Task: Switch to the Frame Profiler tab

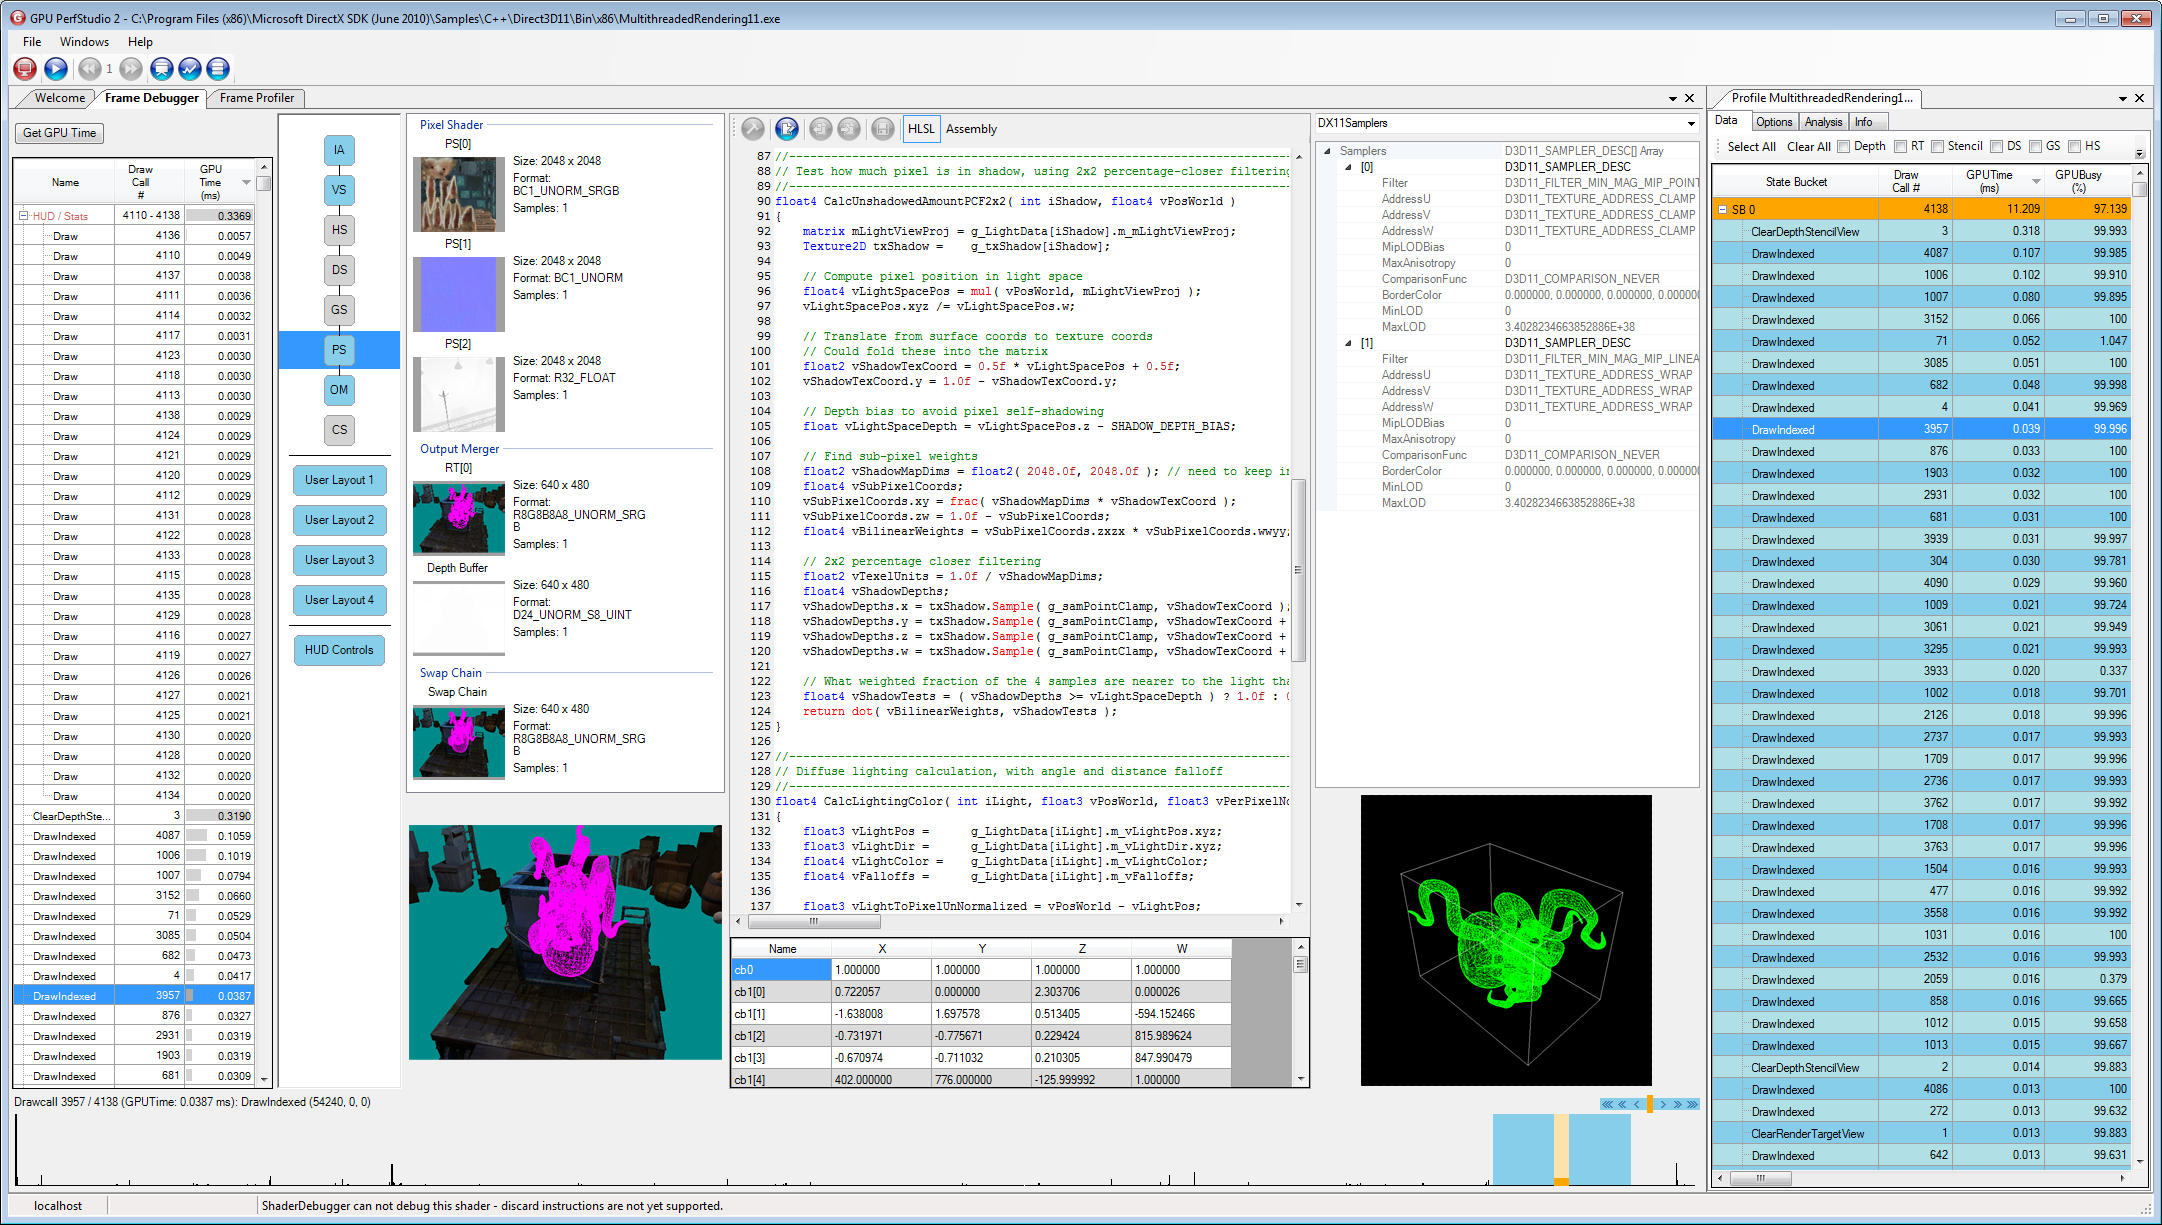Action: click(x=257, y=98)
